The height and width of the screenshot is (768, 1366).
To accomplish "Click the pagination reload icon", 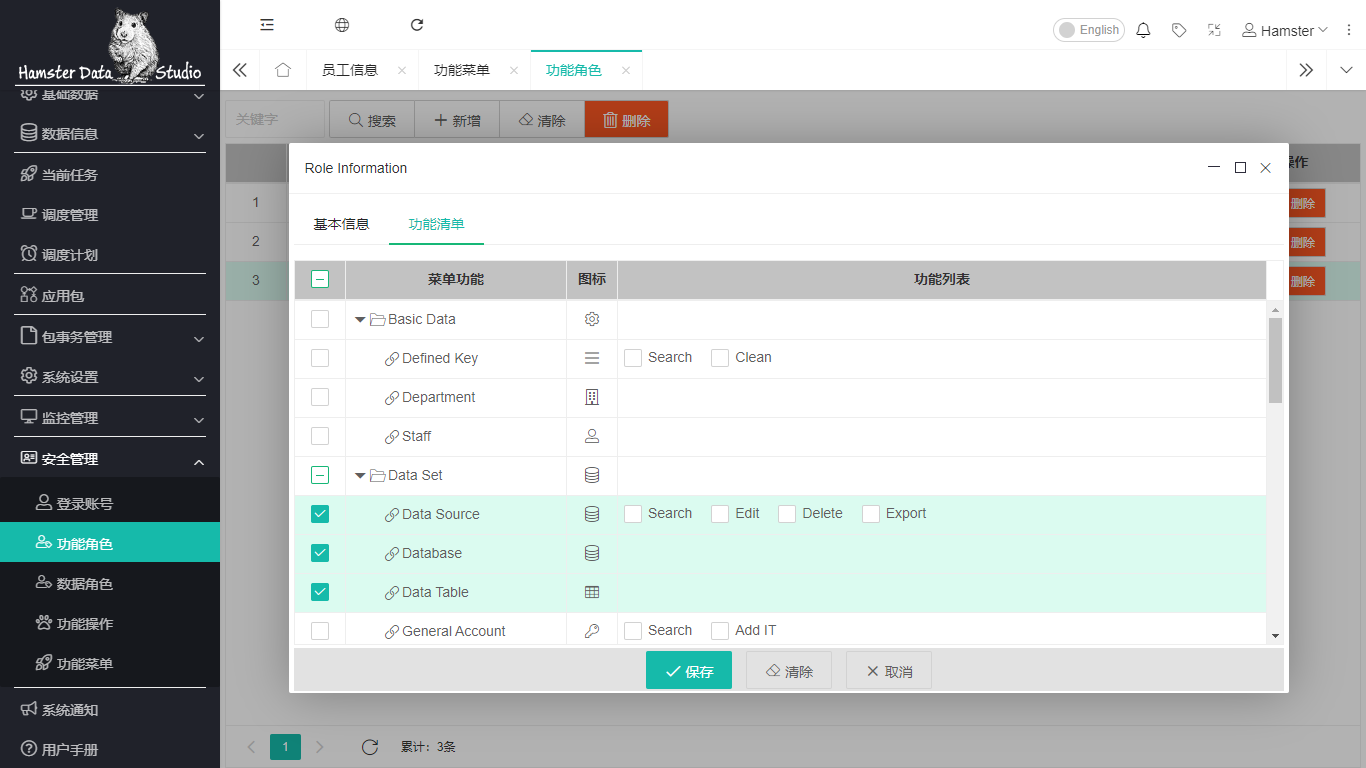I will (x=369, y=747).
